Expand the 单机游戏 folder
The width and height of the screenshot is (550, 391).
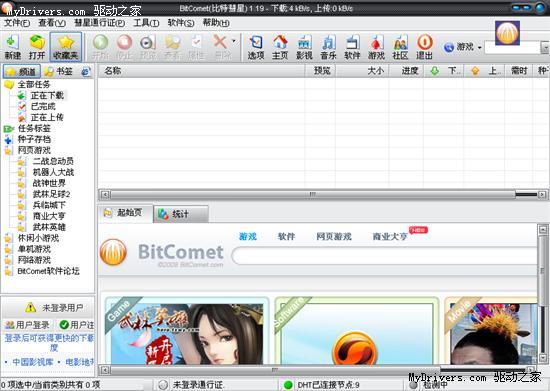coord(8,249)
